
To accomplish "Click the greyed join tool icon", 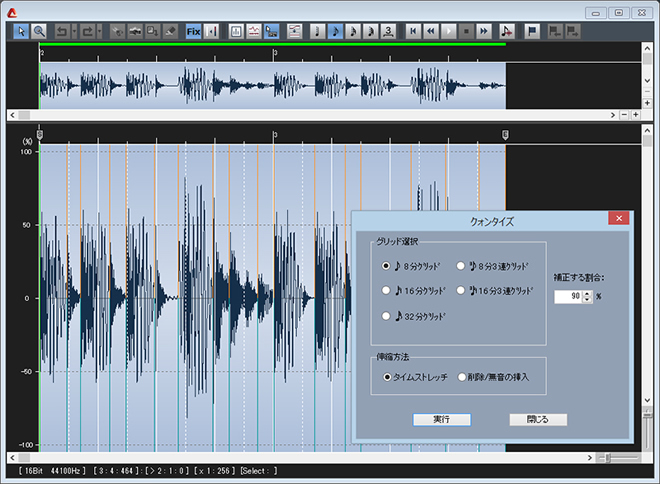I will [135, 31].
